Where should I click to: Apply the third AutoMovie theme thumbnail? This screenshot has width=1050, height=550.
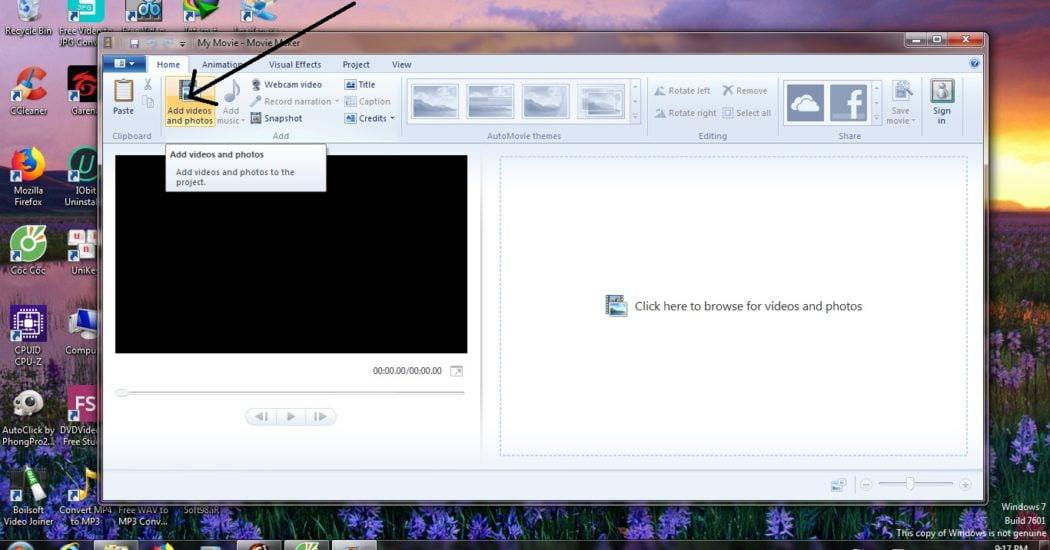(546, 102)
